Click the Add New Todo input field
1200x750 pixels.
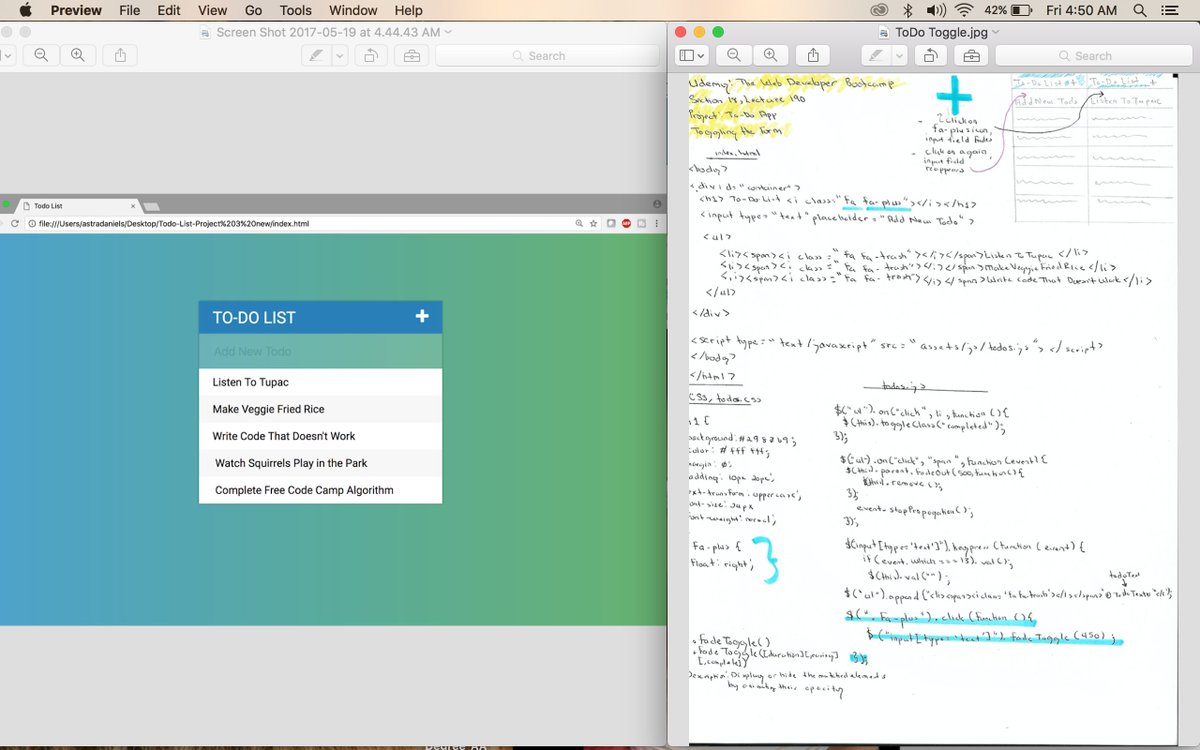[x=320, y=351]
